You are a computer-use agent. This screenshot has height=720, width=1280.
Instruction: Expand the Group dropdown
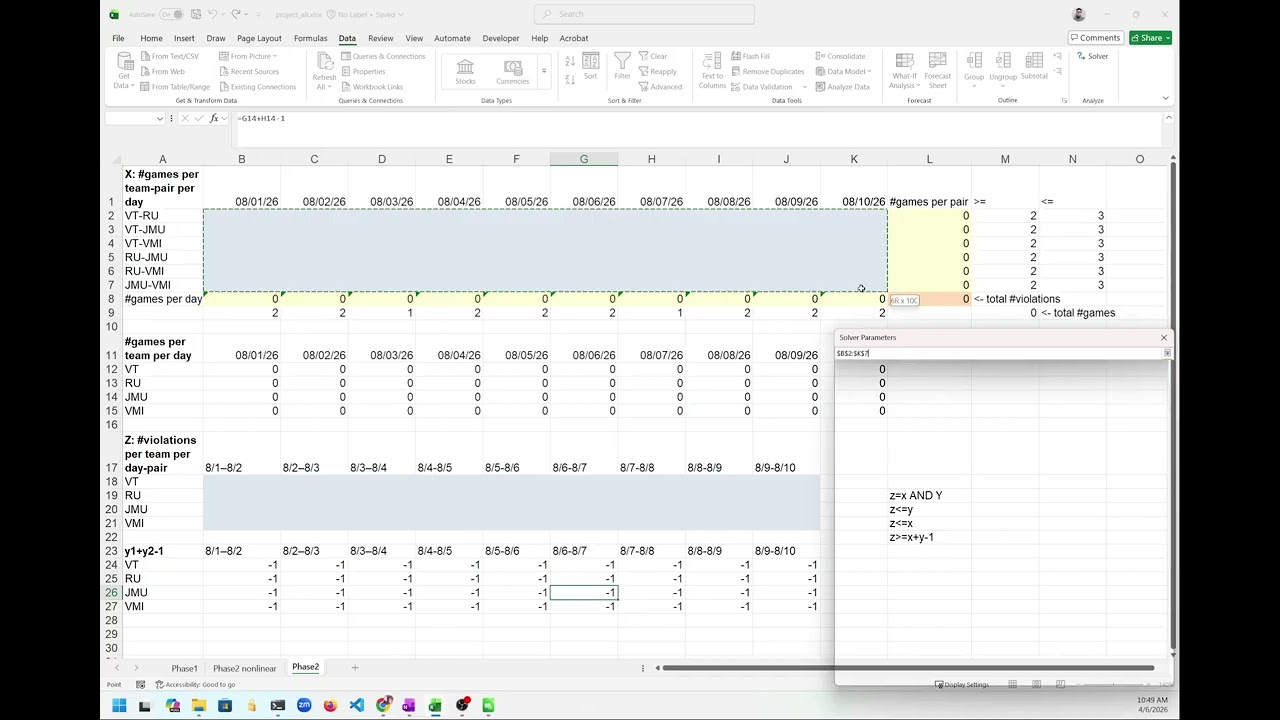point(974,86)
